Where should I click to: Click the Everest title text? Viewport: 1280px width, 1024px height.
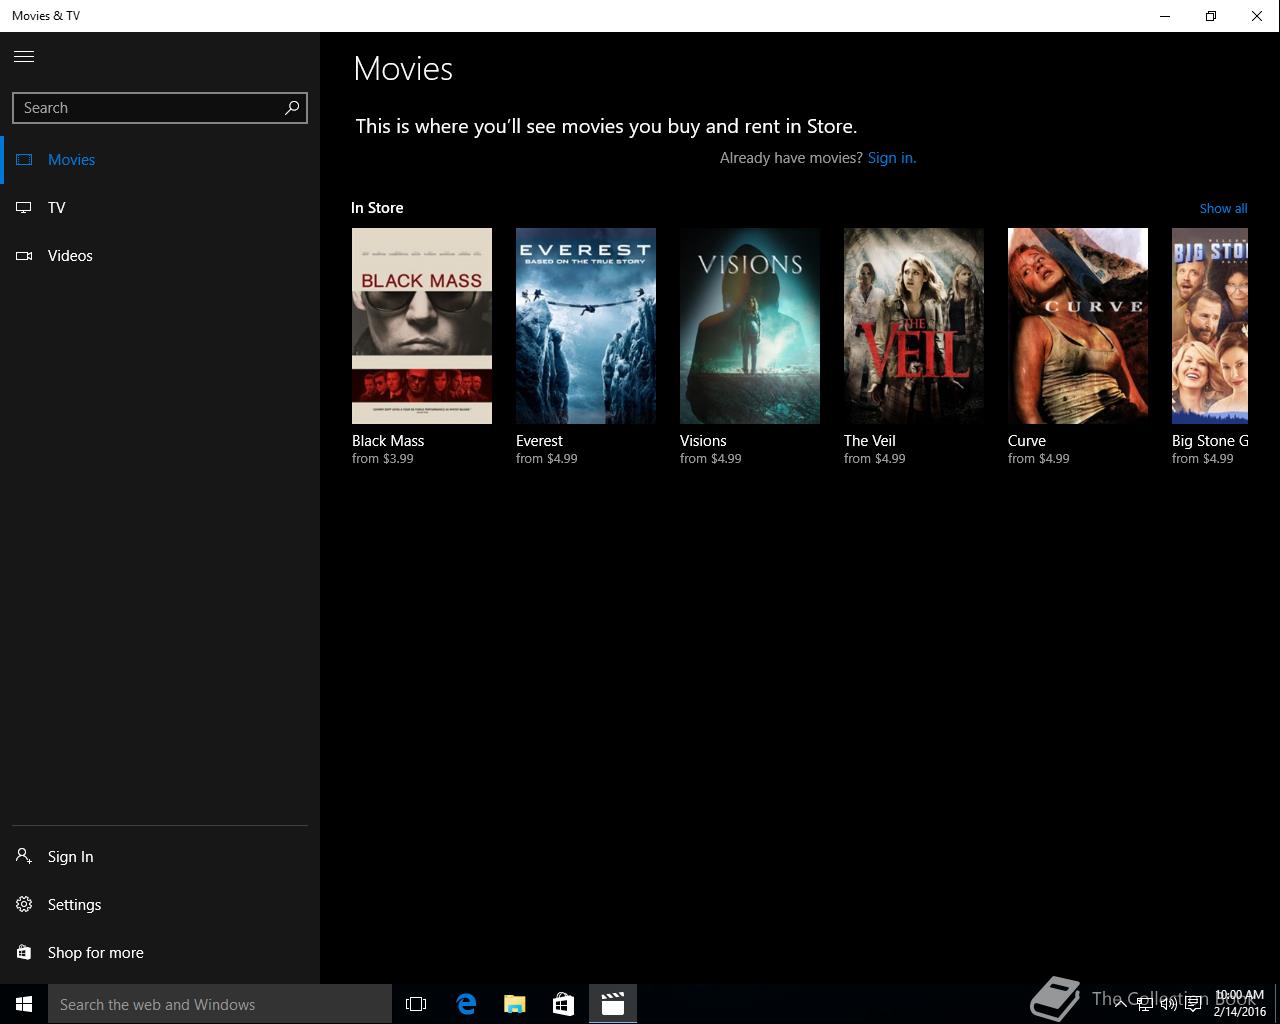click(x=539, y=441)
